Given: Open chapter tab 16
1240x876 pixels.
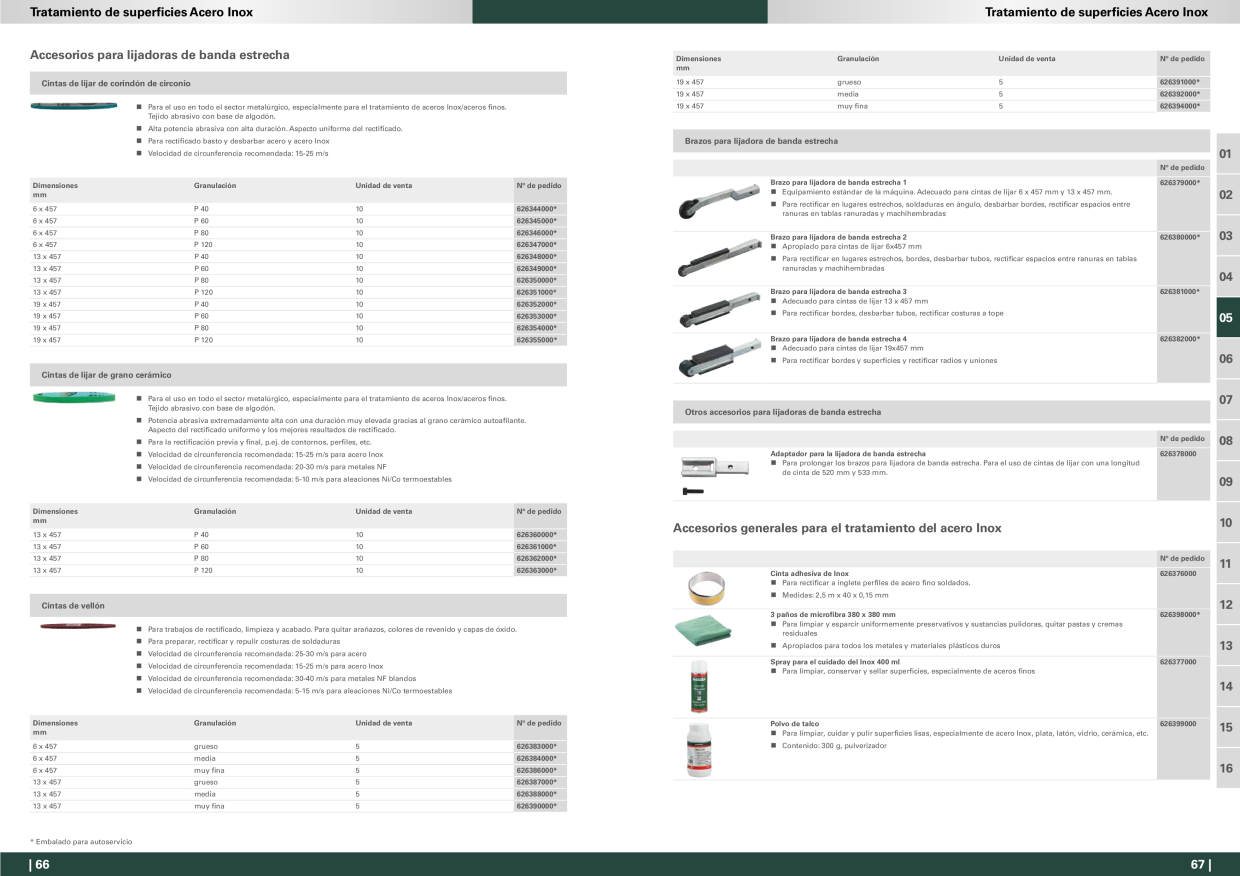Looking at the screenshot, I should [x=1226, y=769].
